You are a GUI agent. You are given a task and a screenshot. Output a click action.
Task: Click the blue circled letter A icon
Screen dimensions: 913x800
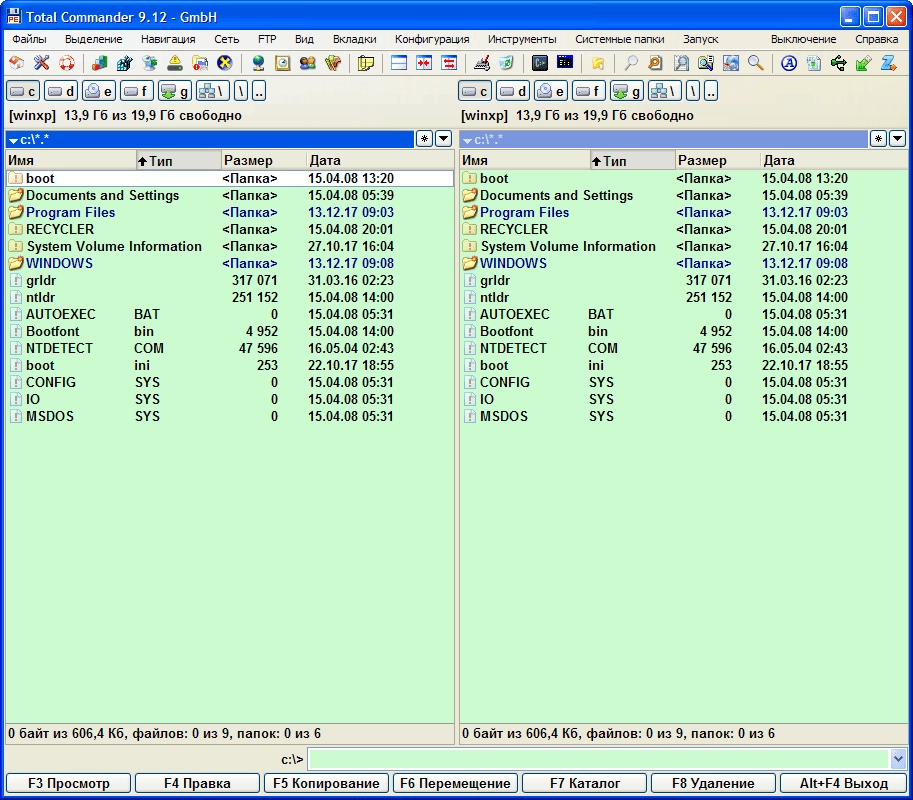click(789, 63)
